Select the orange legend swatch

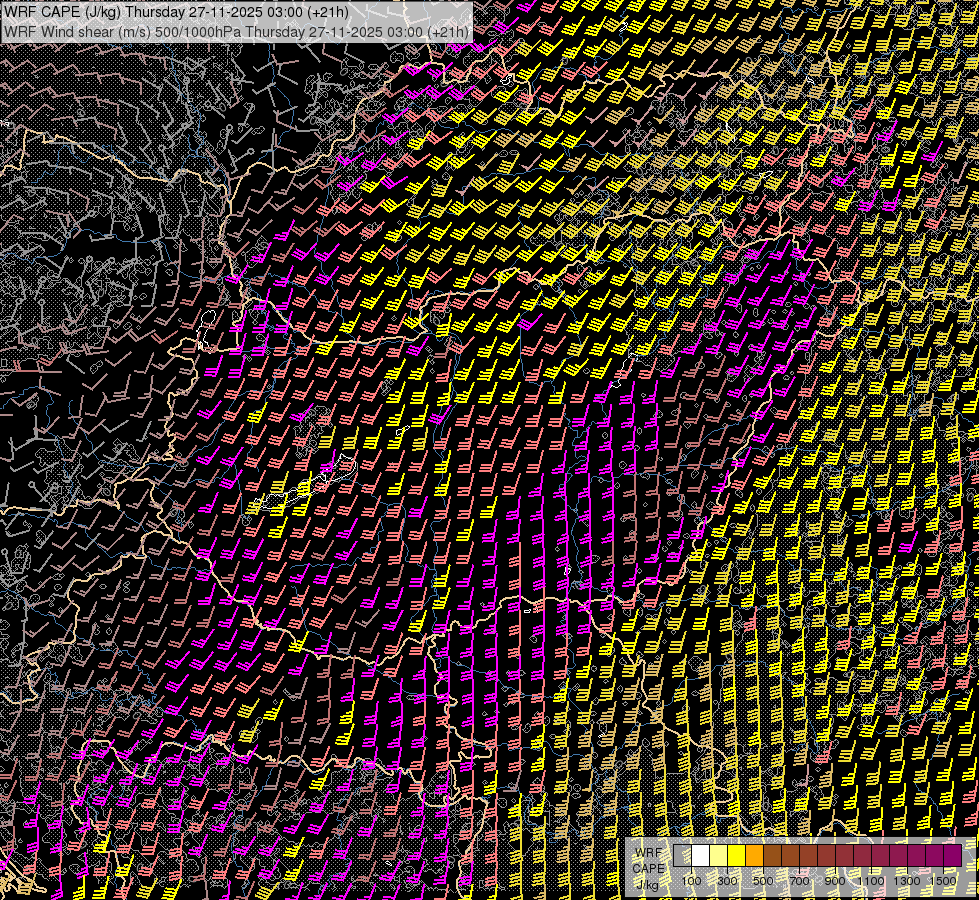click(x=754, y=856)
